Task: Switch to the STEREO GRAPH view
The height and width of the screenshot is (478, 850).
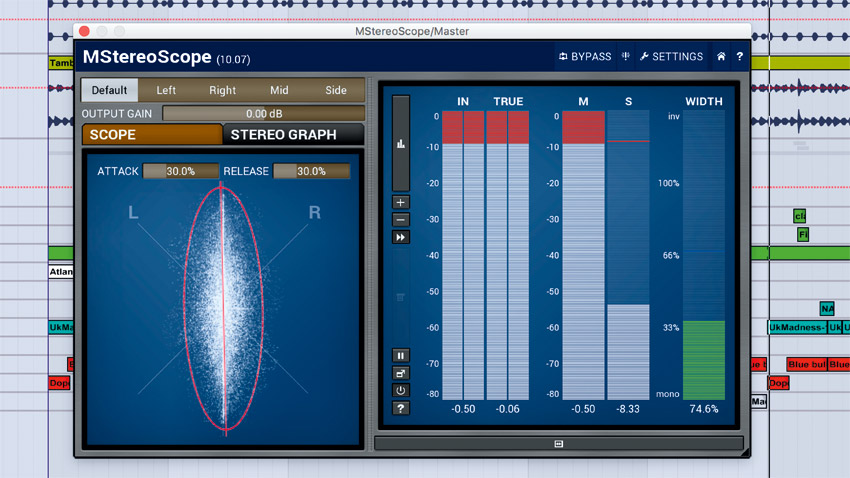Action: point(293,134)
